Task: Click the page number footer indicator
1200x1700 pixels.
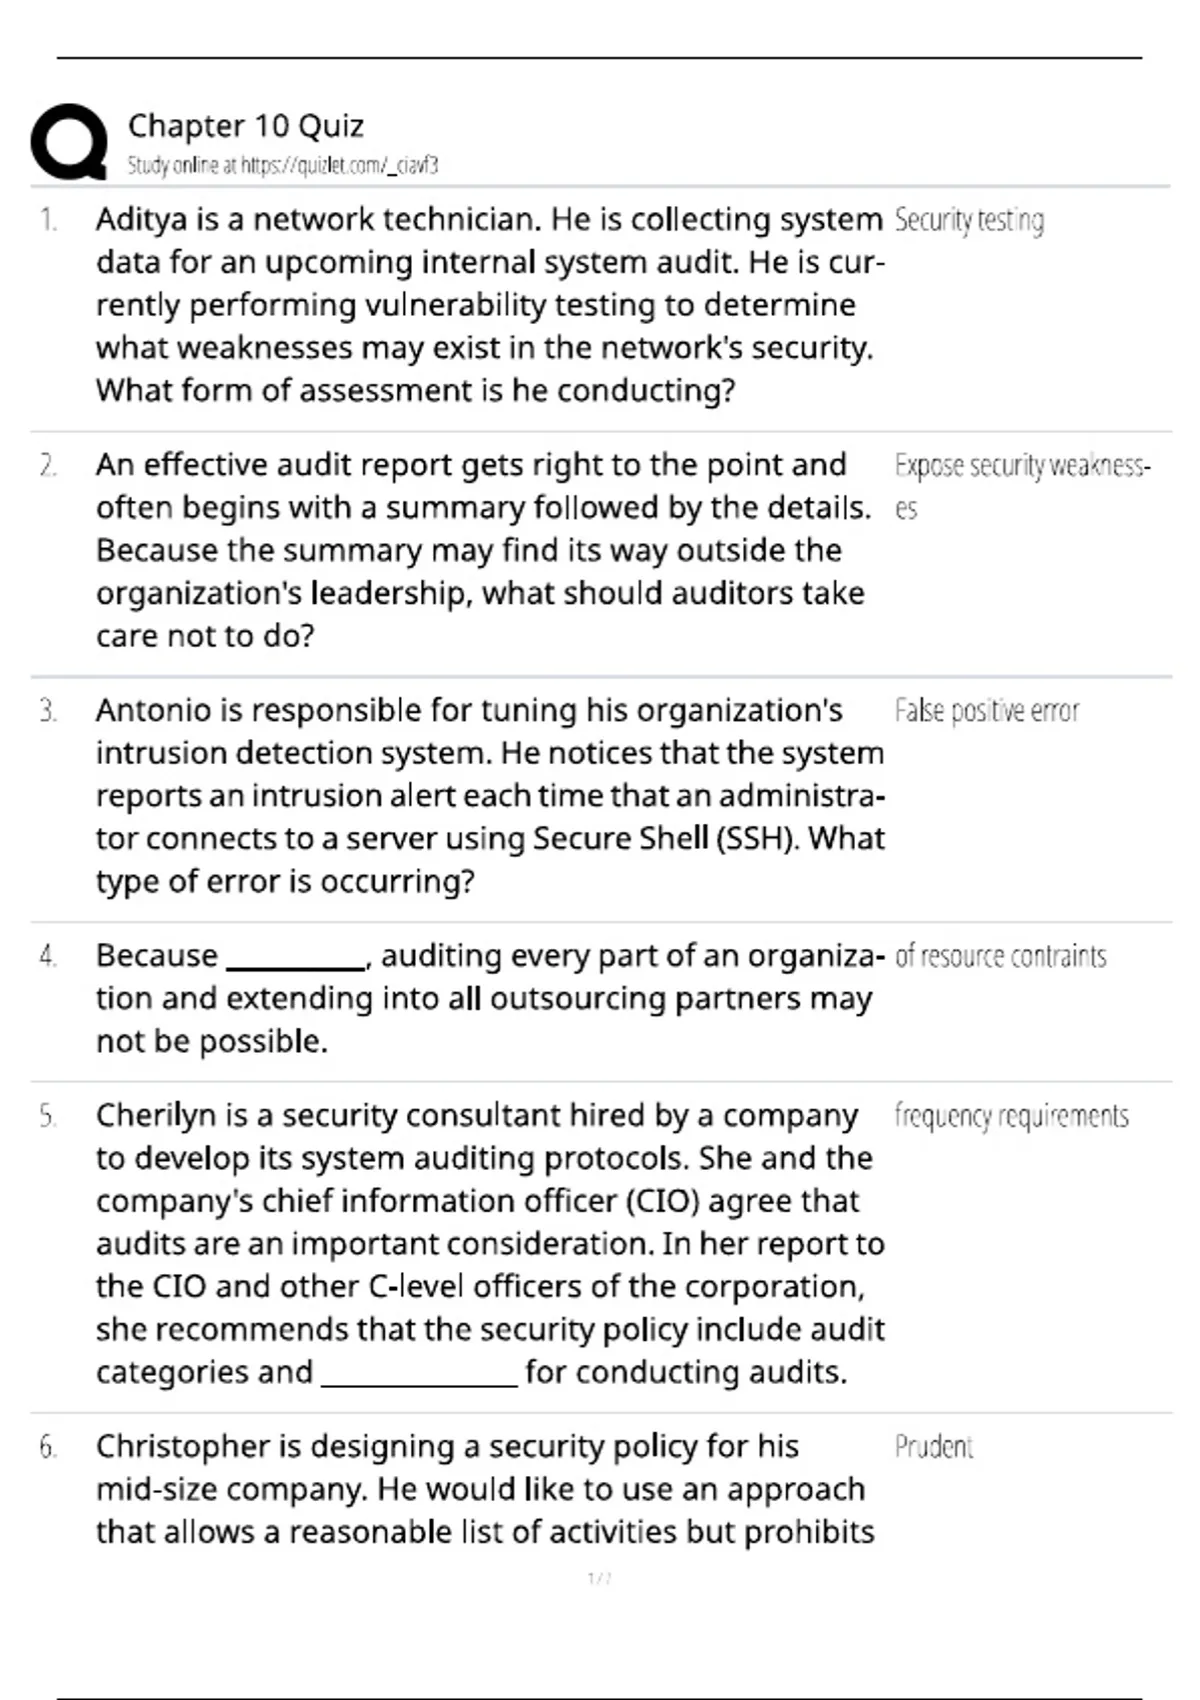Action: coord(599,1579)
